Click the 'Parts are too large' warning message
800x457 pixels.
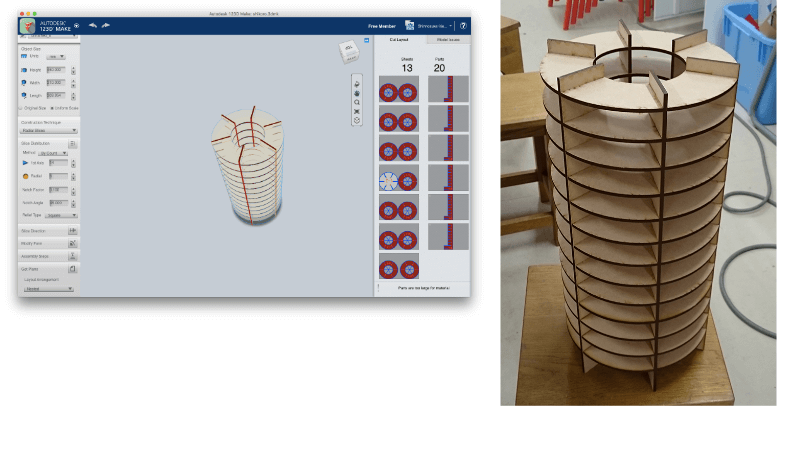(423, 288)
